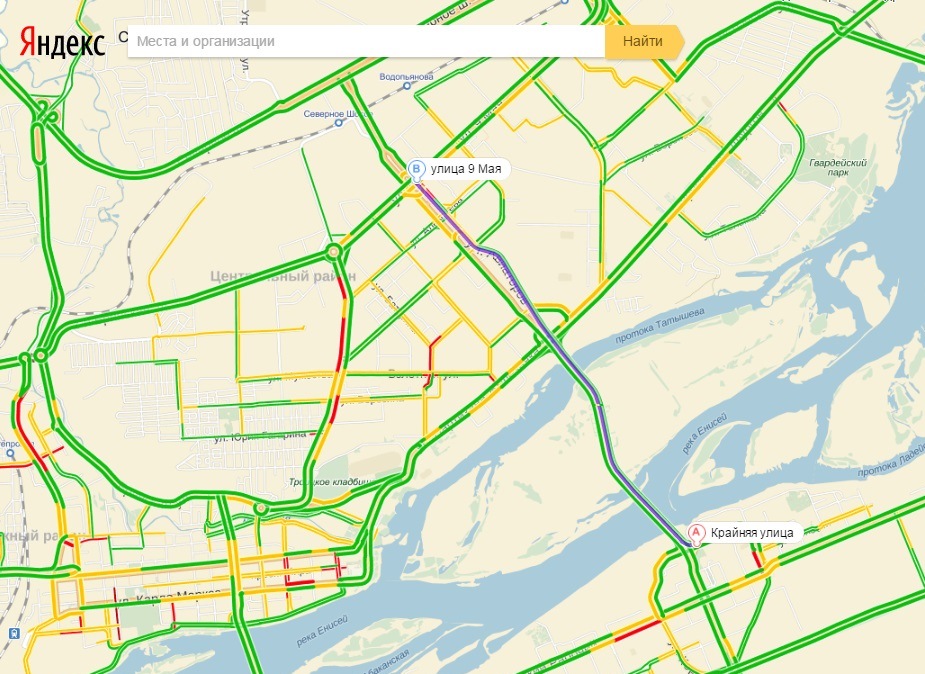Screen dimensions: 925x674
Task: Click the round stop icon at top edge
Action: (x=564, y=2)
